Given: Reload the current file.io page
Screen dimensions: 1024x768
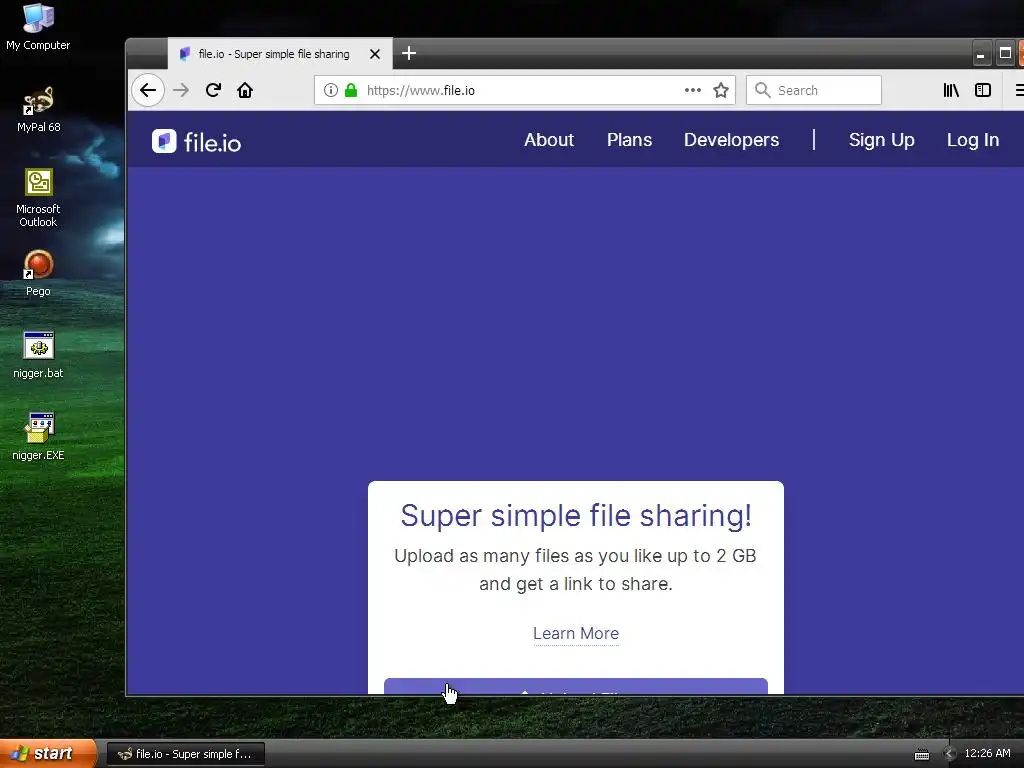Looking at the screenshot, I should tap(213, 90).
